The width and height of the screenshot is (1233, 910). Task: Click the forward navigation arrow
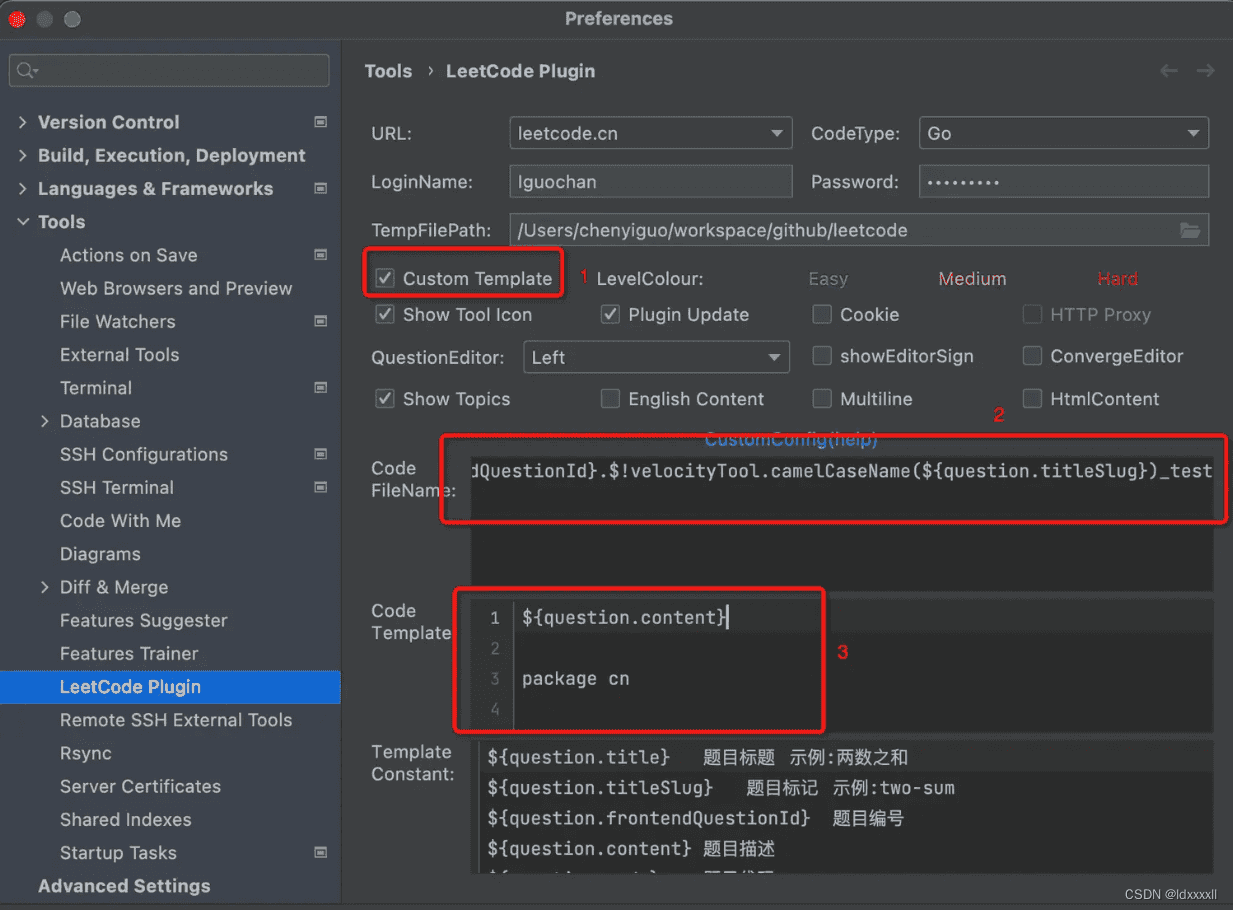(x=1205, y=71)
